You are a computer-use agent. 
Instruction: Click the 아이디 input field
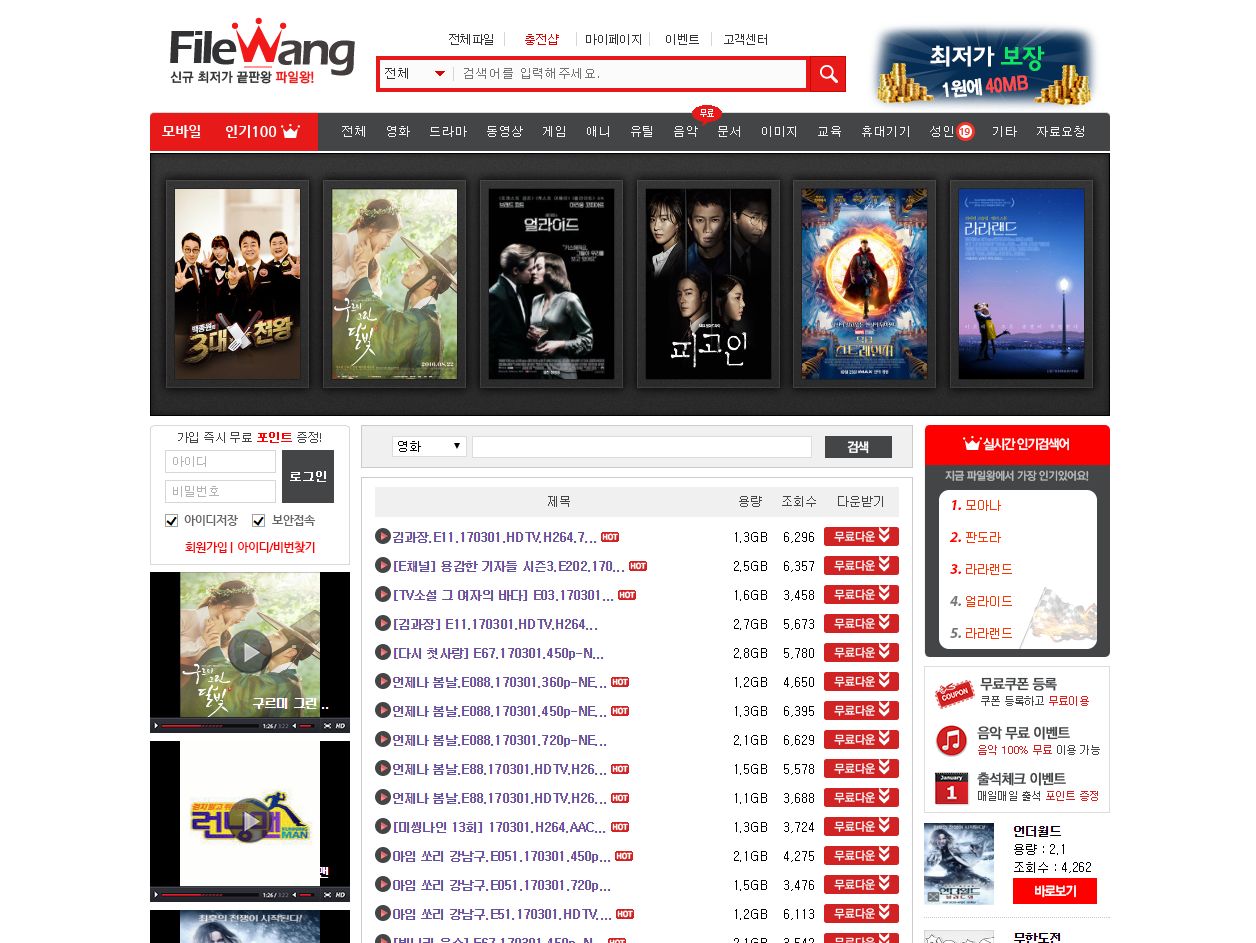coord(220,462)
